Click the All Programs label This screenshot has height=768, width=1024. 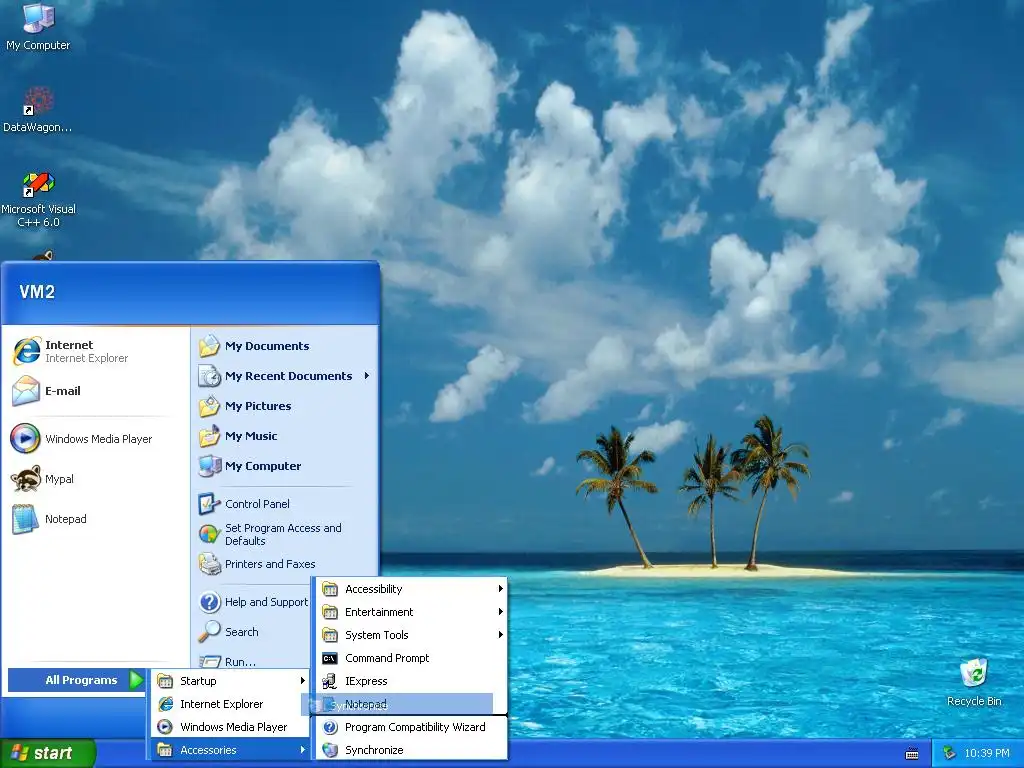point(81,680)
